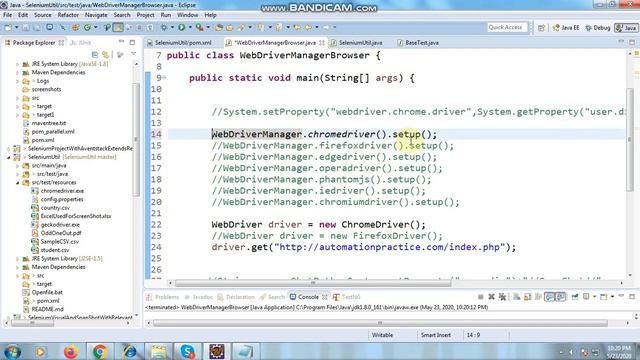Toggle Show Console on standard error change
The image size is (640, 360).
pyautogui.click(x=561, y=297)
